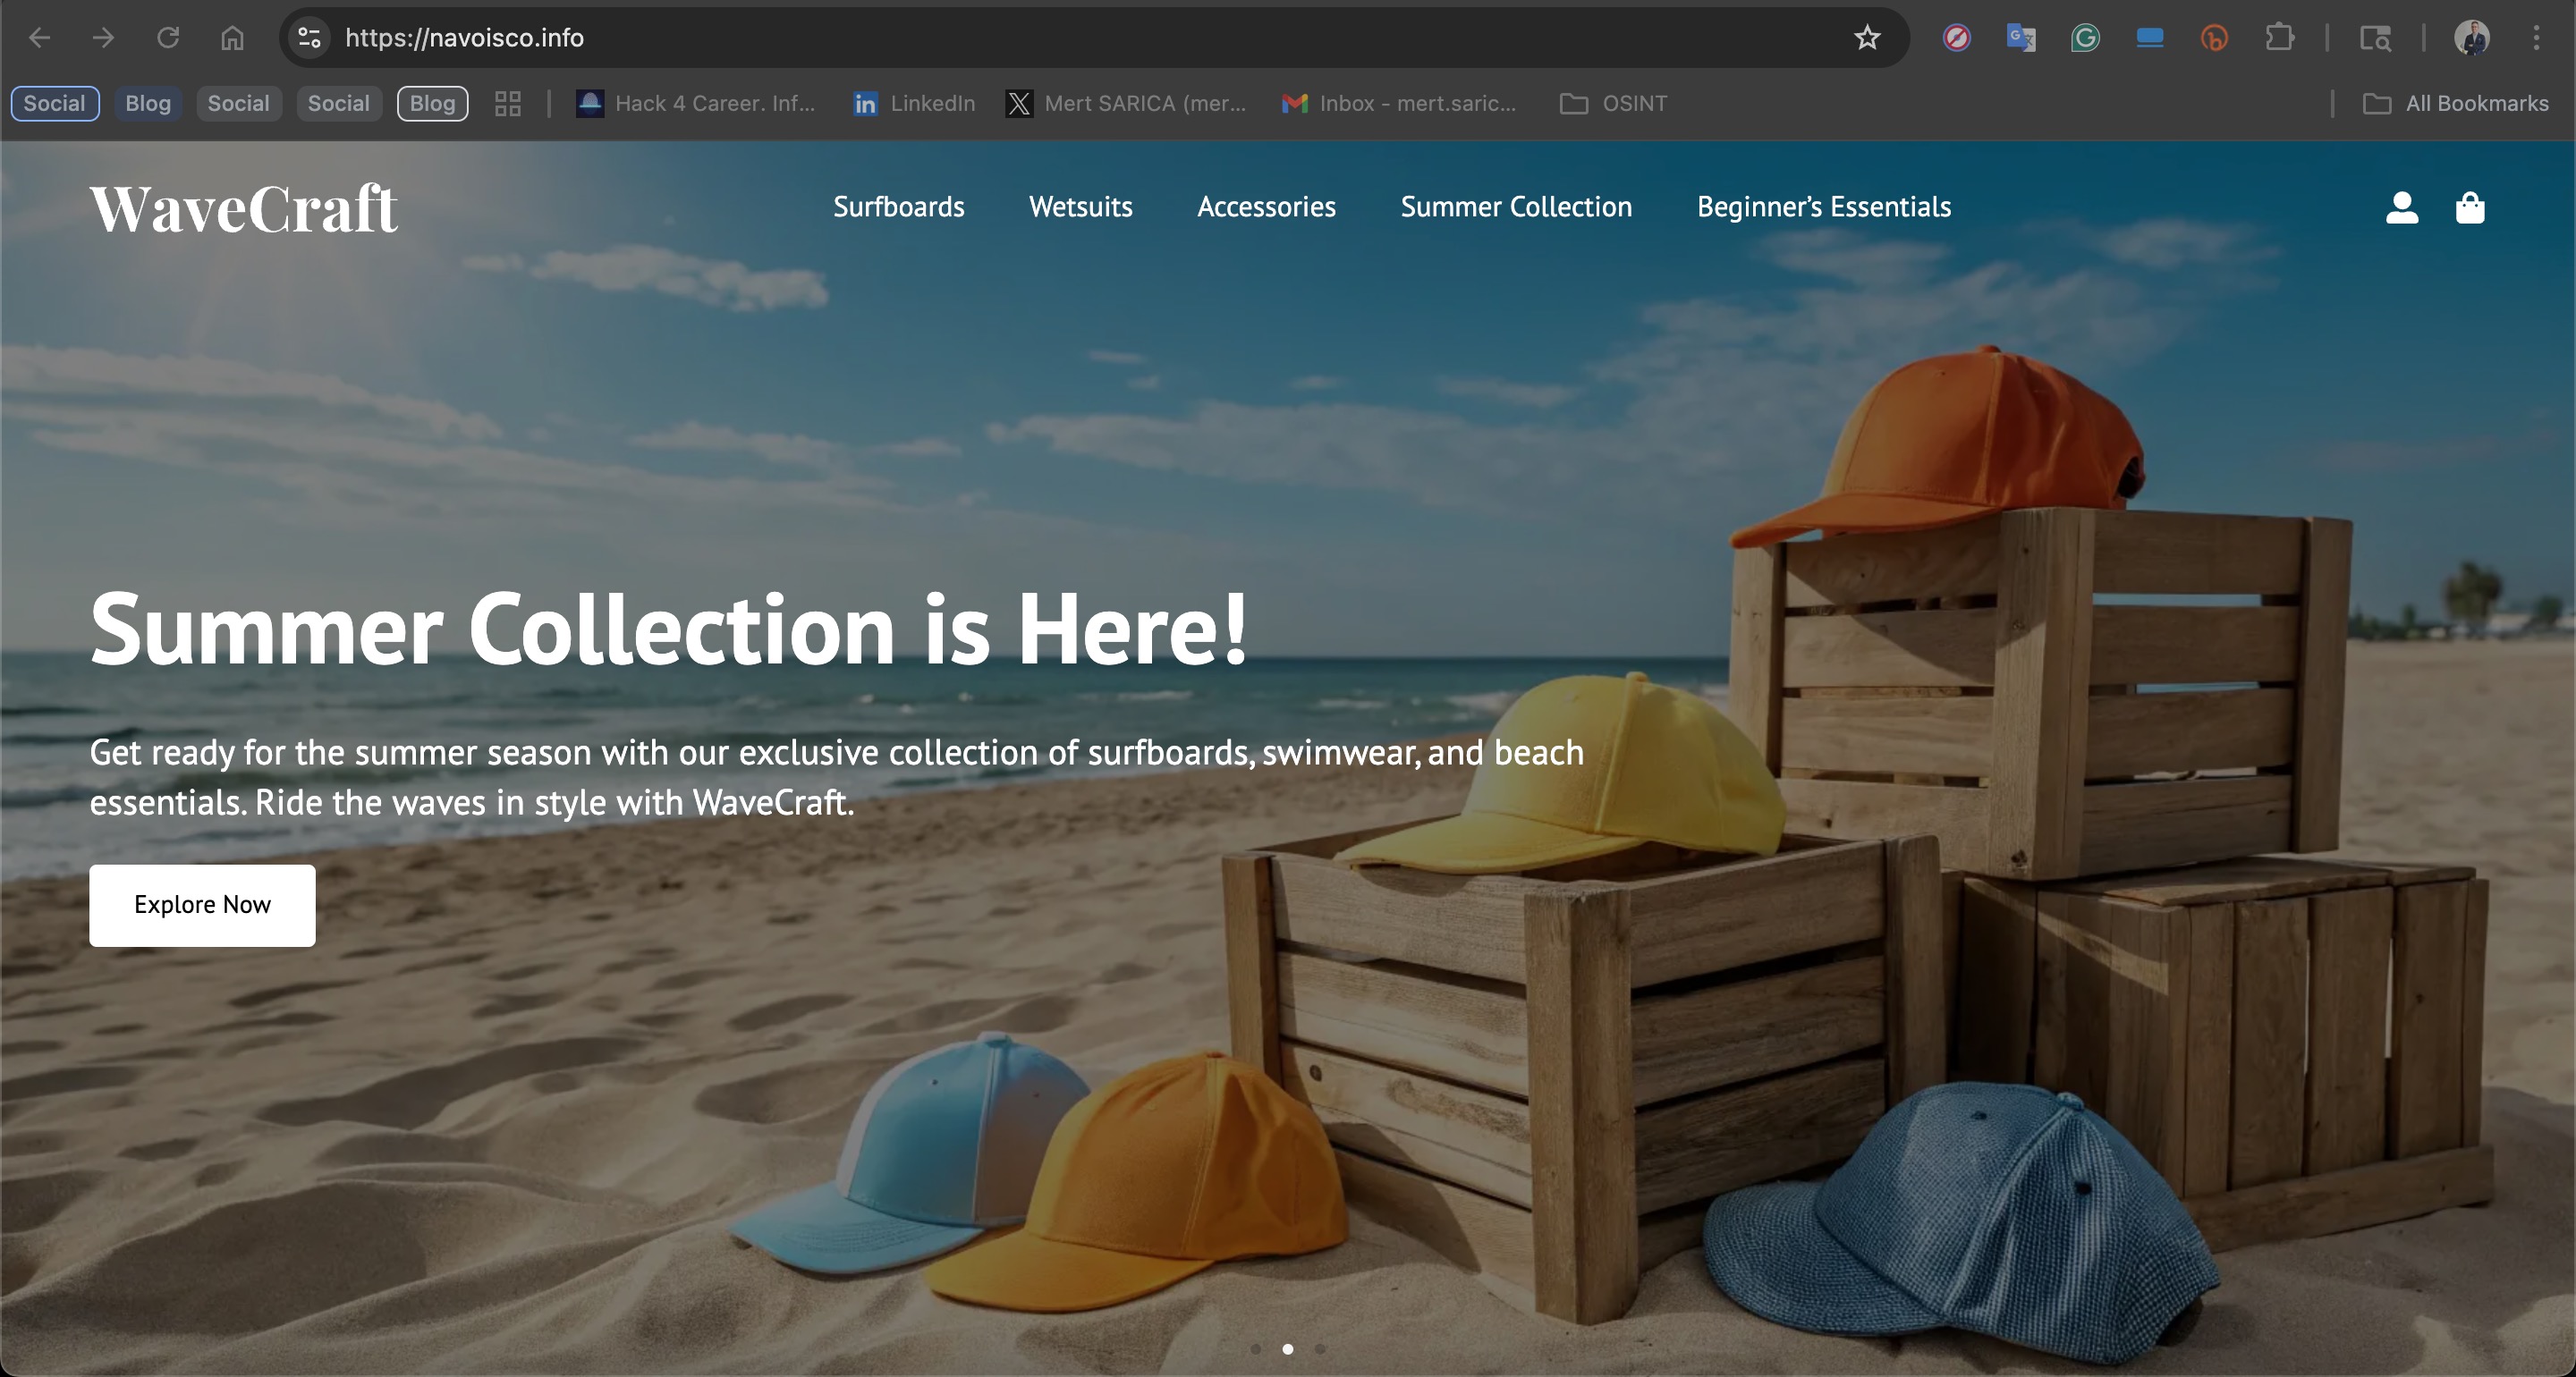The height and width of the screenshot is (1377, 2576).
Task: Open the WaveCraft user account icon
Action: pyautogui.click(x=2402, y=207)
